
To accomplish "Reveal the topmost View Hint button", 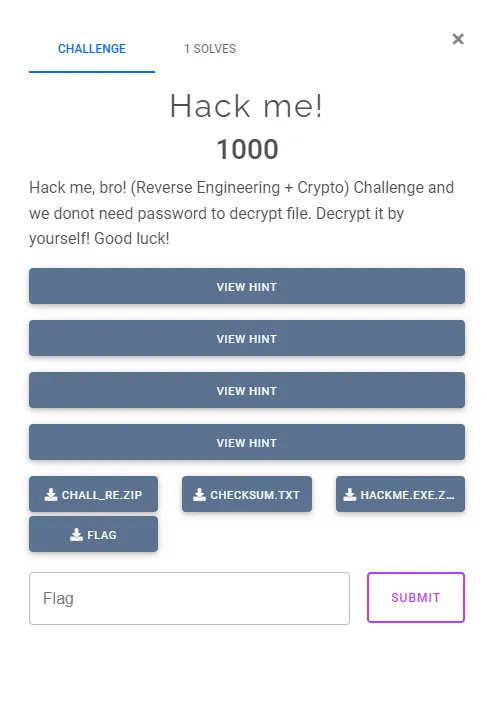I will pos(247,287).
